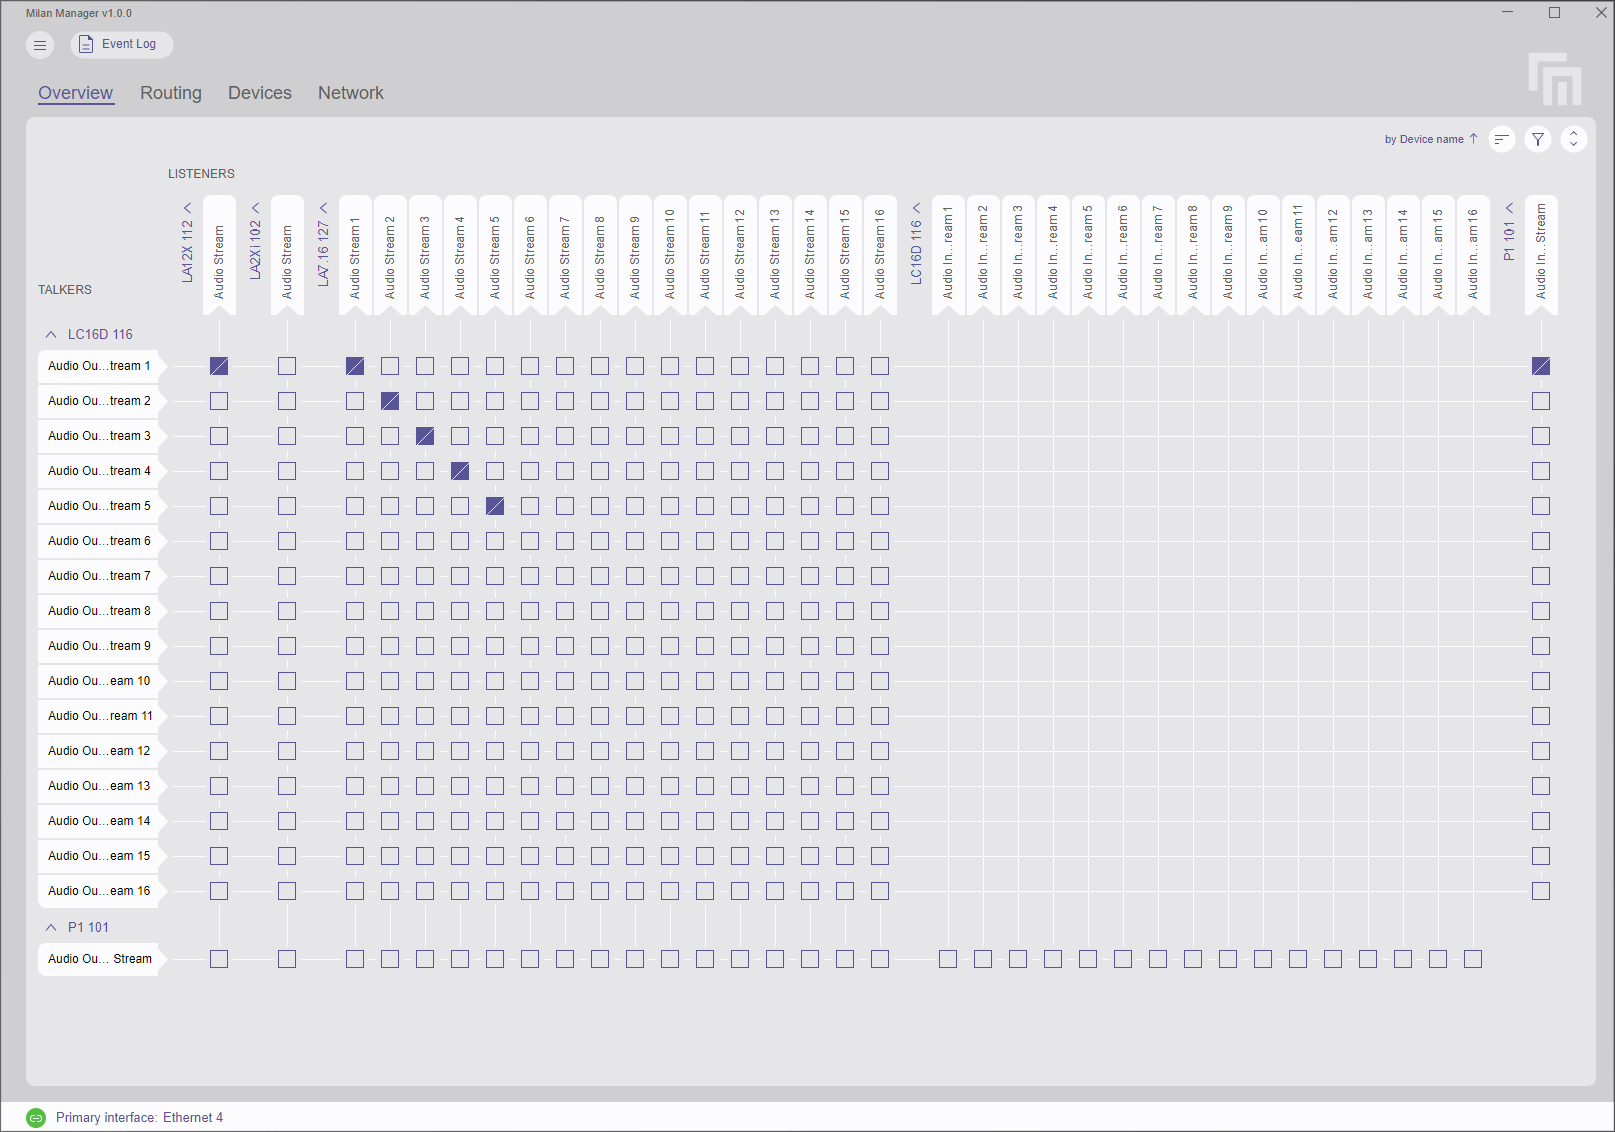The image size is (1615, 1132).
Task: Collapse LC16D 116 listener column group
Action: click(916, 208)
